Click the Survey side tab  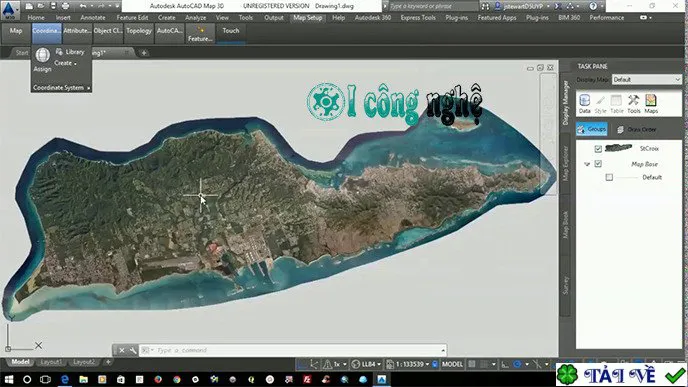point(565,285)
